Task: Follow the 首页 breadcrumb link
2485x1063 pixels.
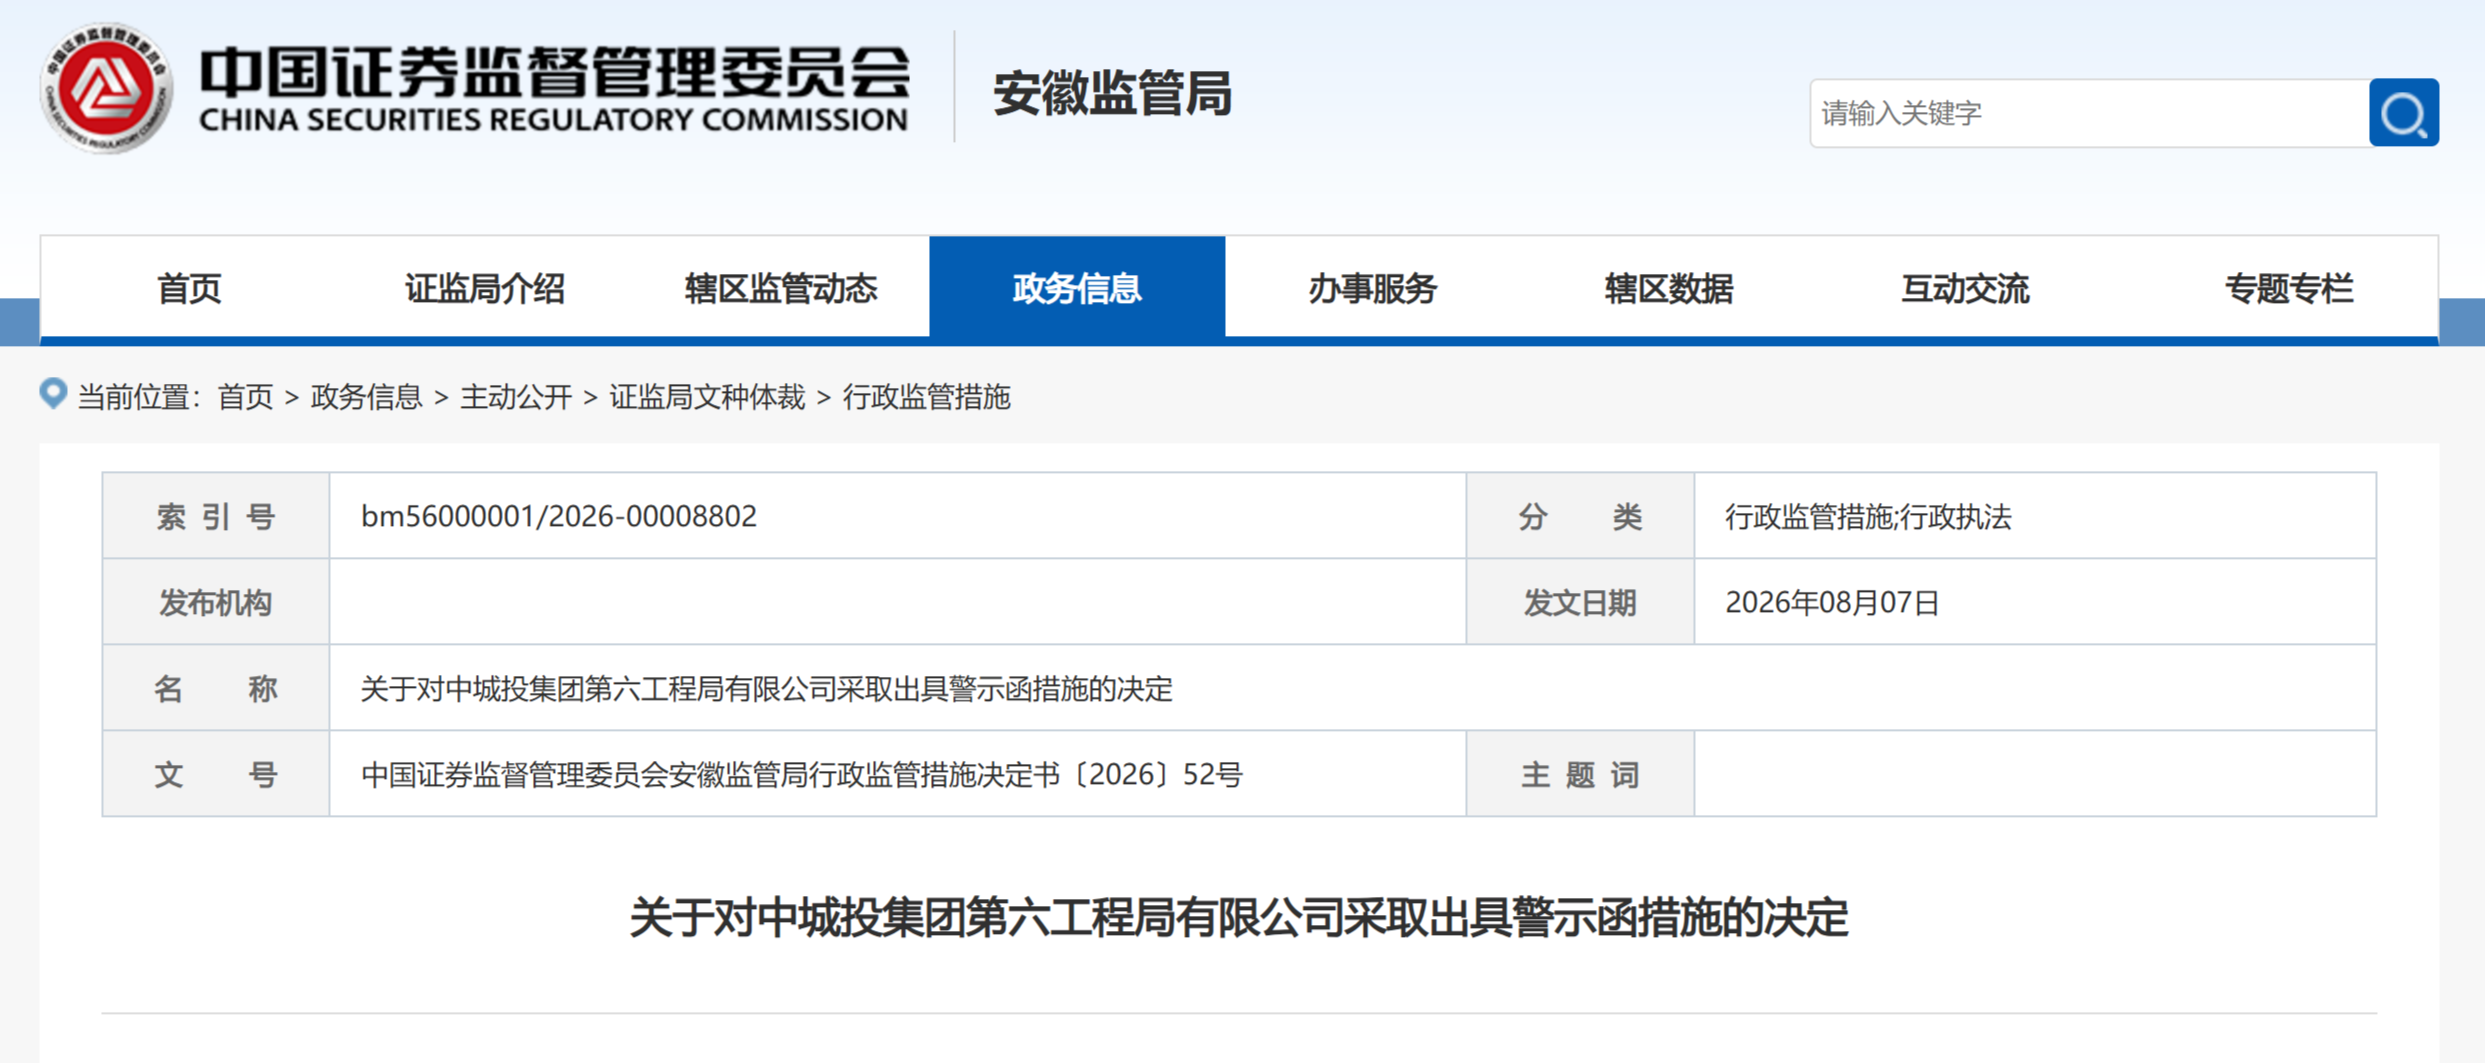Action: coord(245,397)
